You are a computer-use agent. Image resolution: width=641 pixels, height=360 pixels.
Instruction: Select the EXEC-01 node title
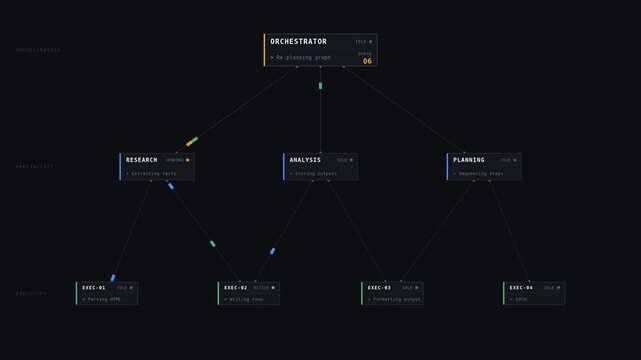point(94,288)
